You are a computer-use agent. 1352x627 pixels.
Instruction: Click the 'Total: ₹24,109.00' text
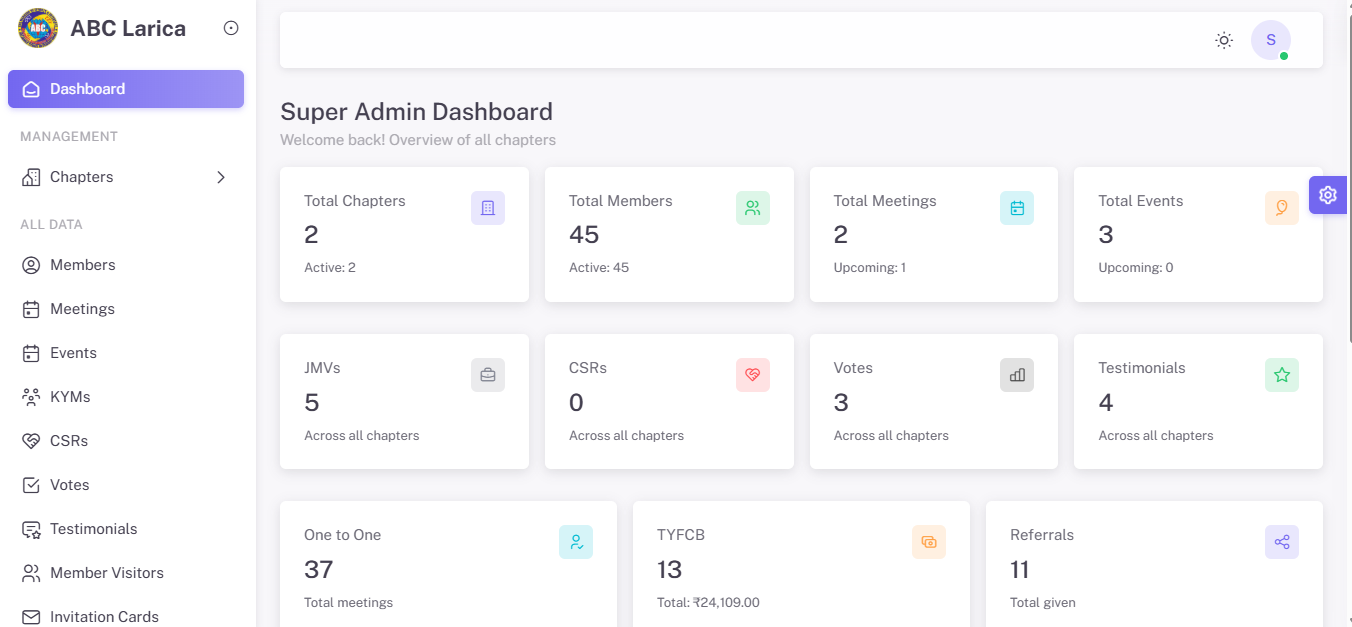point(708,603)
